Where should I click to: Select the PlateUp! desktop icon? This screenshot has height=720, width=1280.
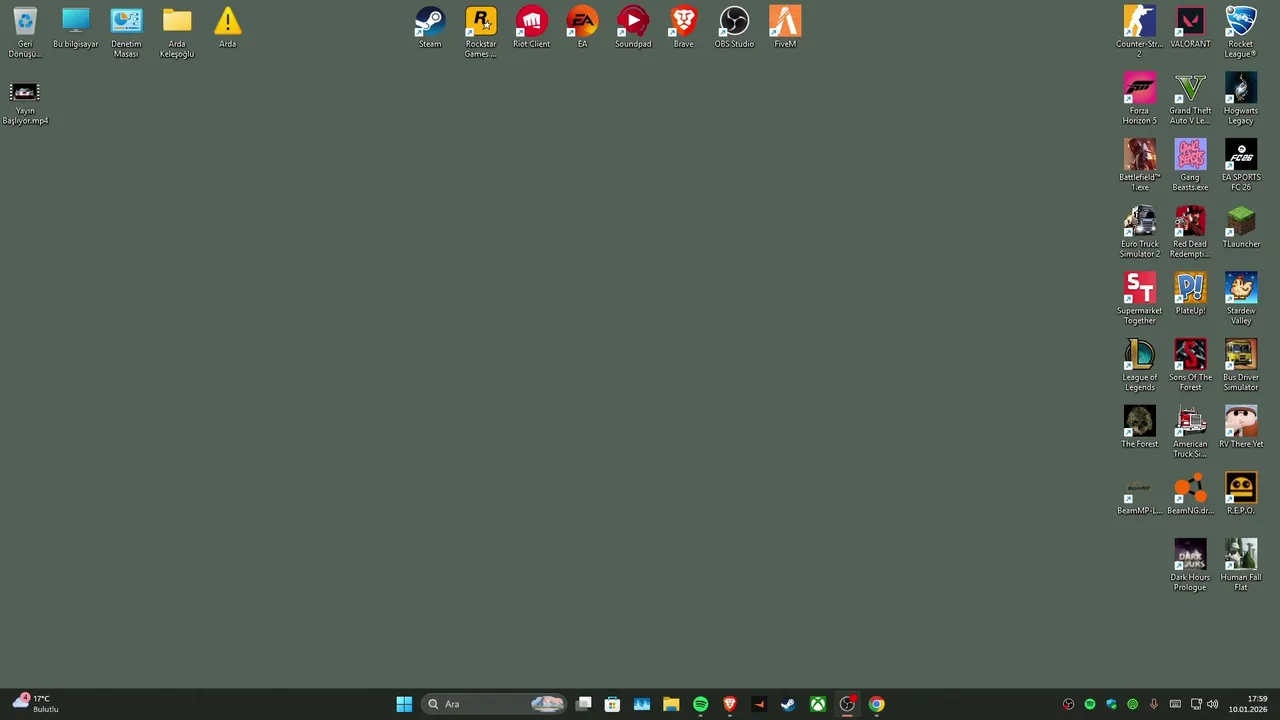click(x=1190, y=294)
